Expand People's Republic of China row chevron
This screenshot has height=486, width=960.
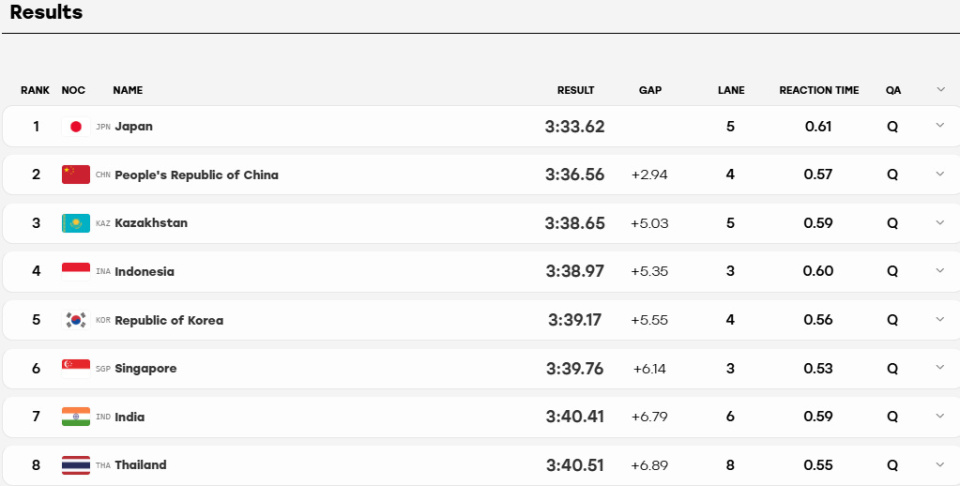(940, 174)
